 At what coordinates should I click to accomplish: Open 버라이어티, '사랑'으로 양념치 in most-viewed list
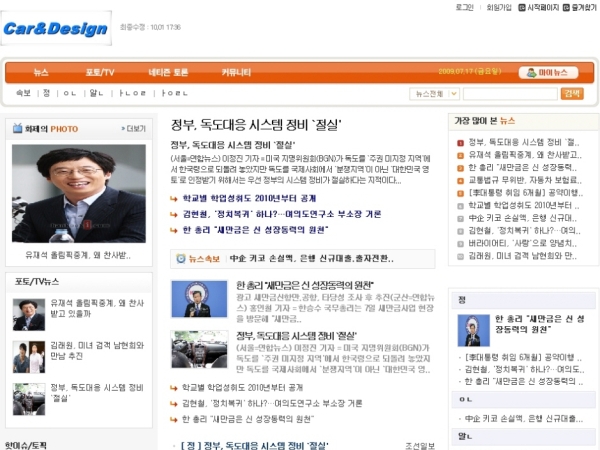tap(523, 243)
